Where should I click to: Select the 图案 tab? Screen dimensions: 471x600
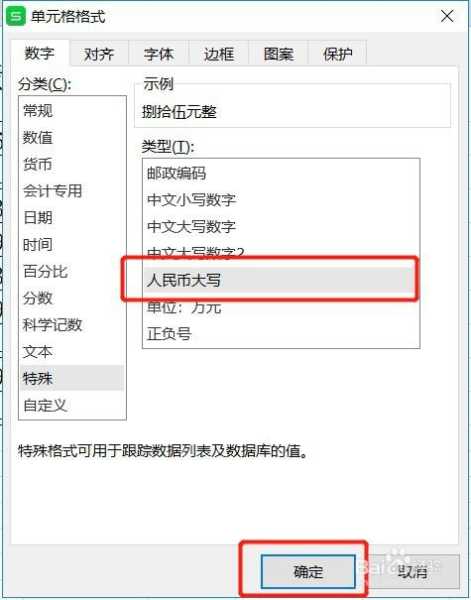279,54
